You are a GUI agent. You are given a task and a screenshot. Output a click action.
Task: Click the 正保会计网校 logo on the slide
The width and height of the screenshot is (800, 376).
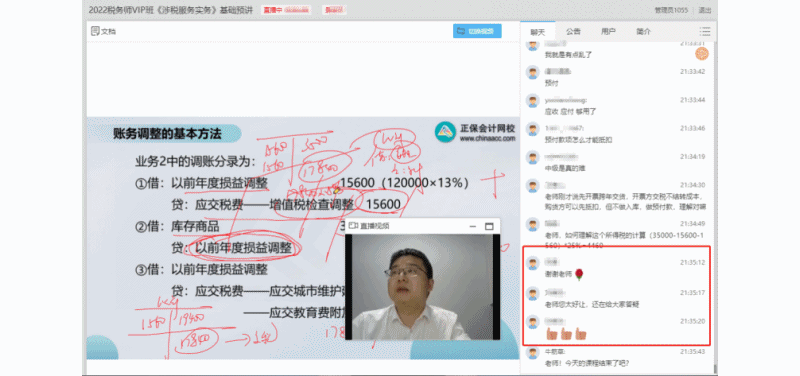pyautogui.click(x=475, y=132)
